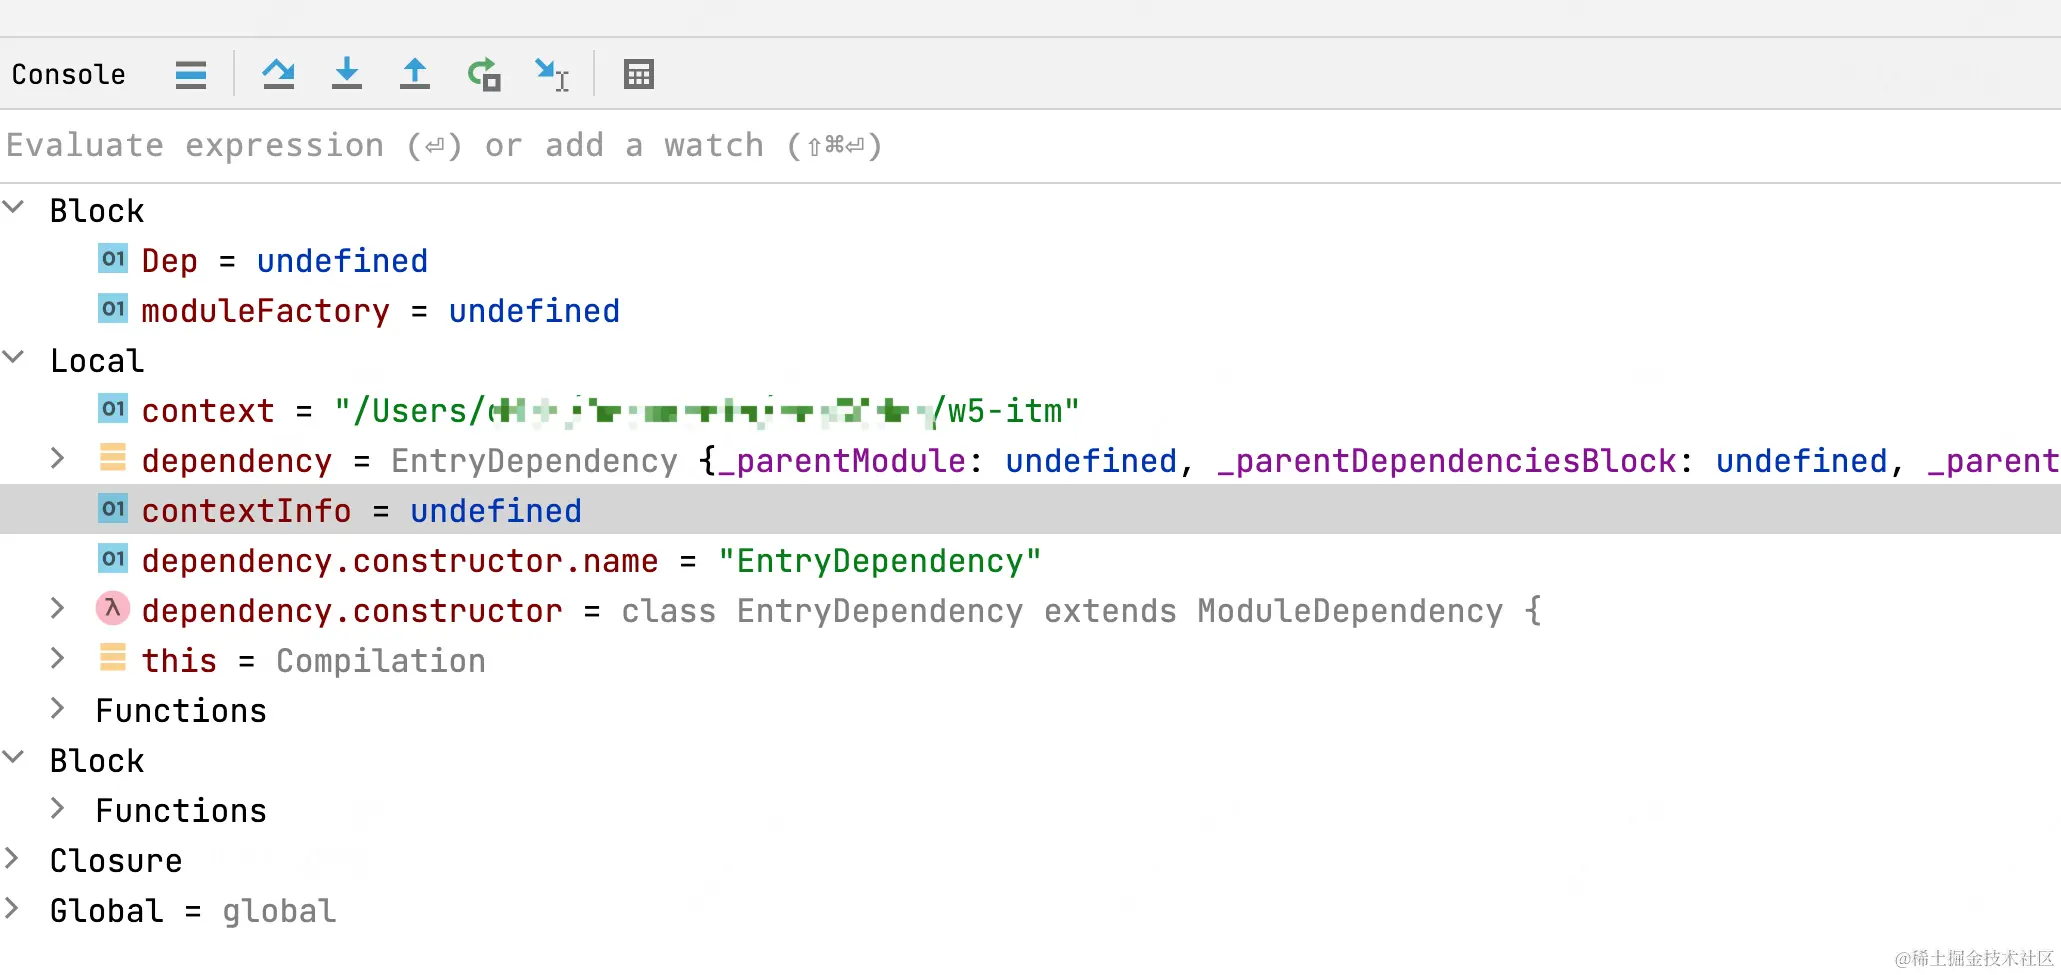Click the lambda icon beside dependency.constructor
Viewport: 2061px width, 975px height.
[x=113, y=608]
